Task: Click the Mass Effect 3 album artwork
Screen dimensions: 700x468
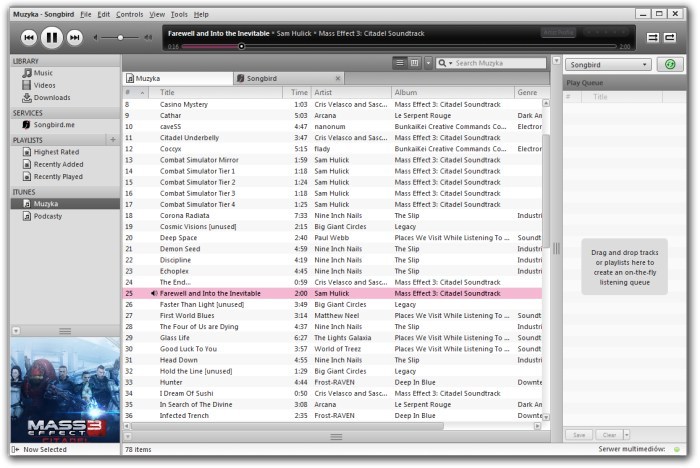Action: (65, 390)
